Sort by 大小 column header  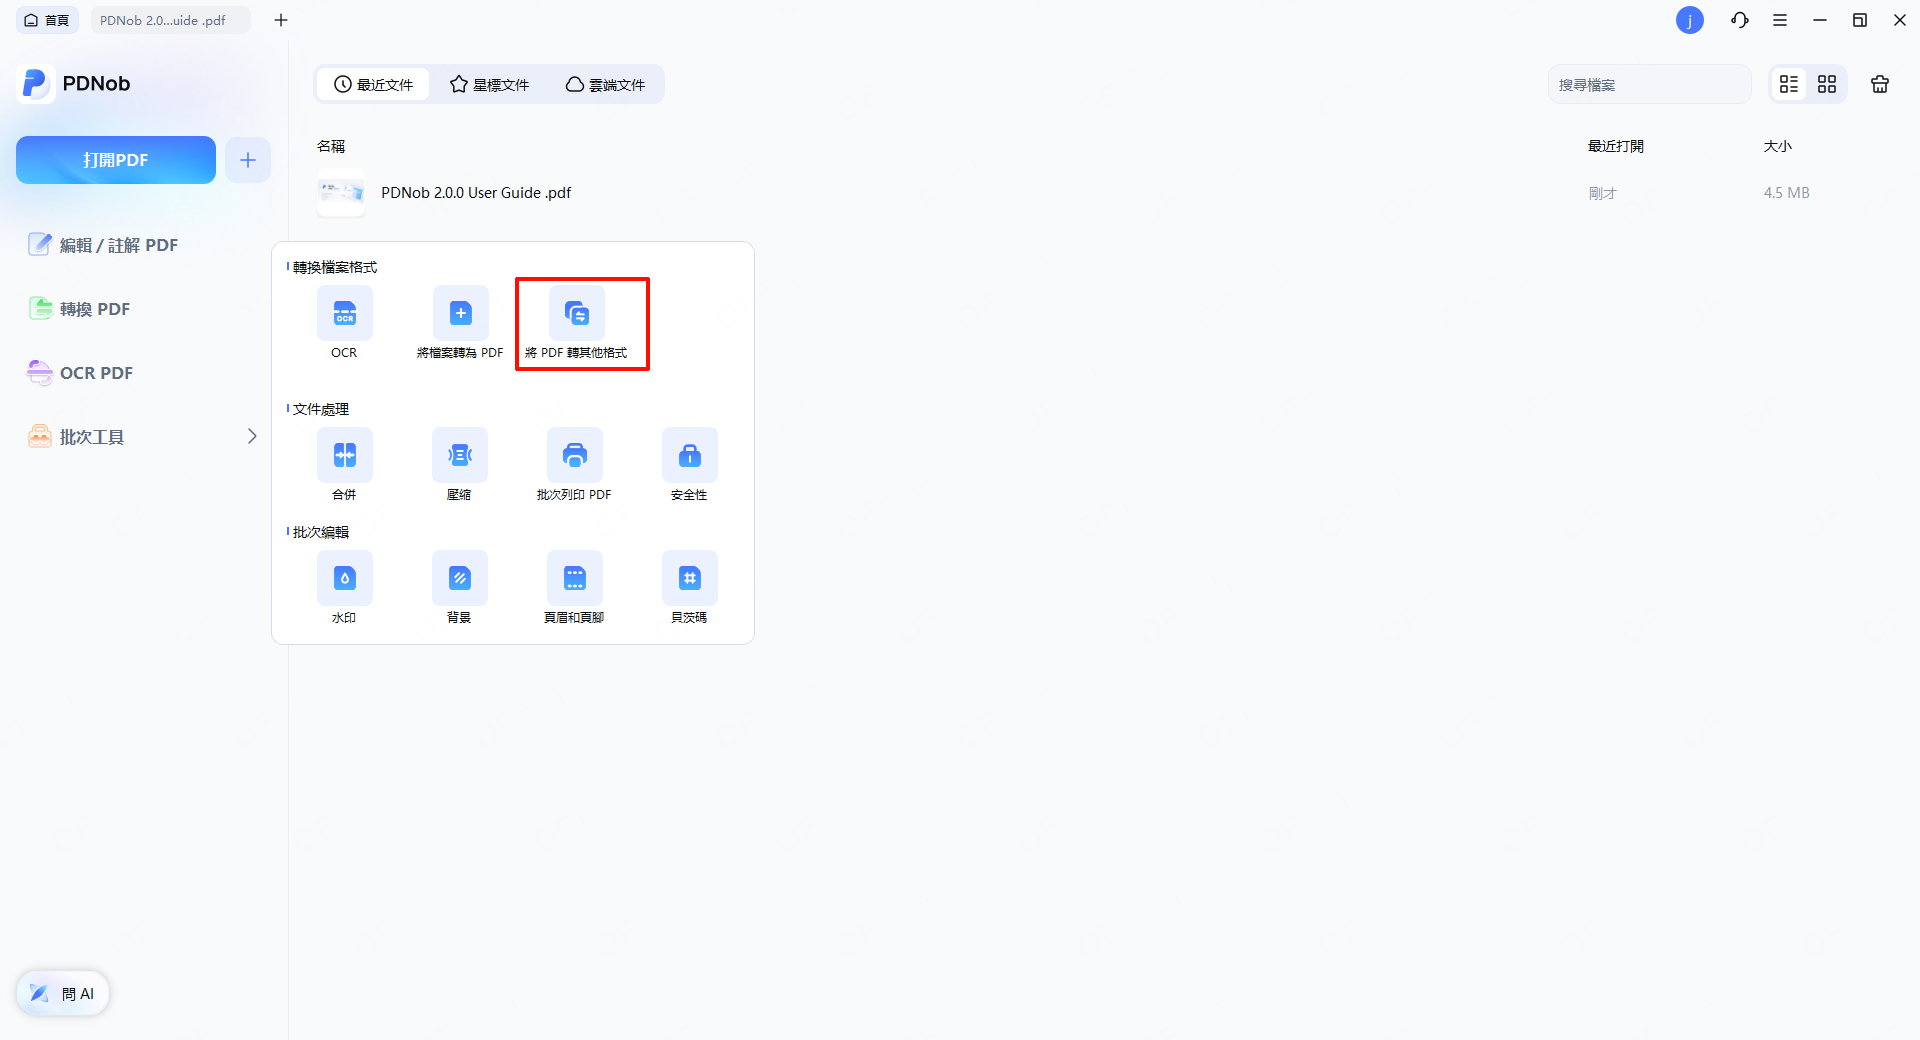pyautogui.click(x=1778, y=146)
